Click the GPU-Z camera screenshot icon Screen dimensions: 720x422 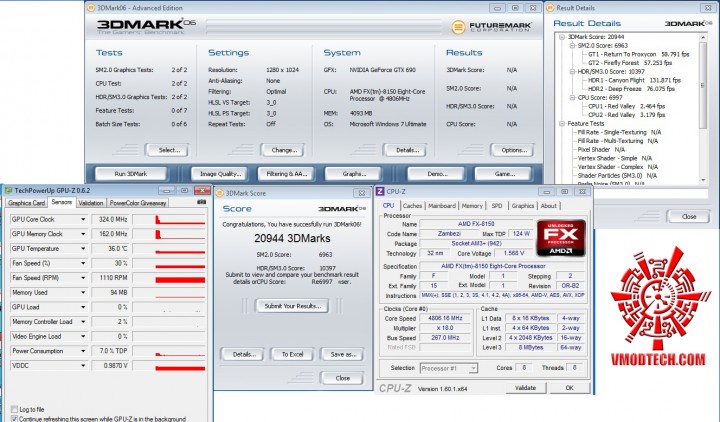pos(202,202)
